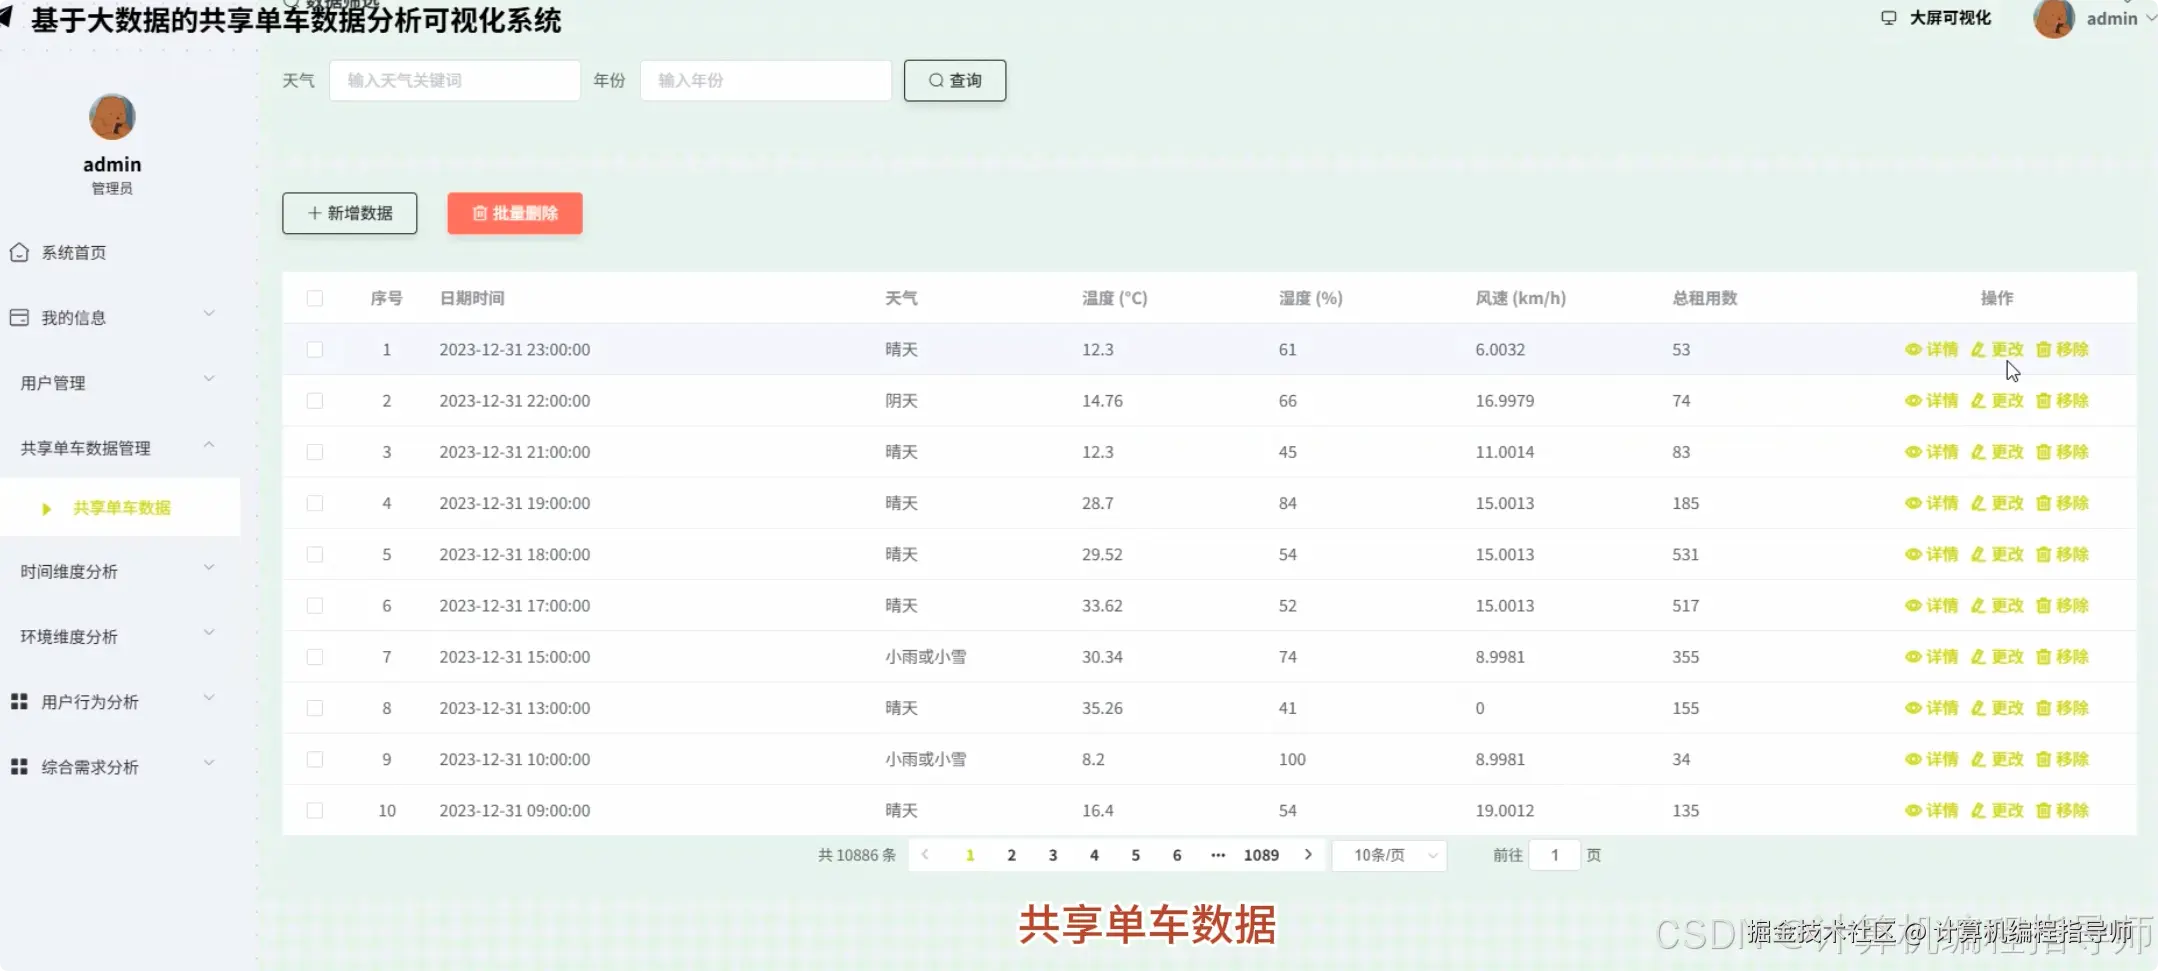Select checkbox of row 3
The width and height of the screenshot is (2158, 971).
[315, 451]
